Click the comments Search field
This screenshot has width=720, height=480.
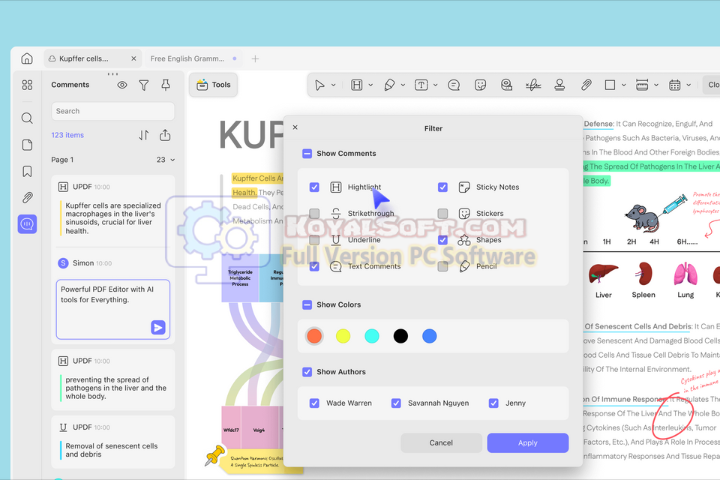pyautogui.click(x=113, y=111)
